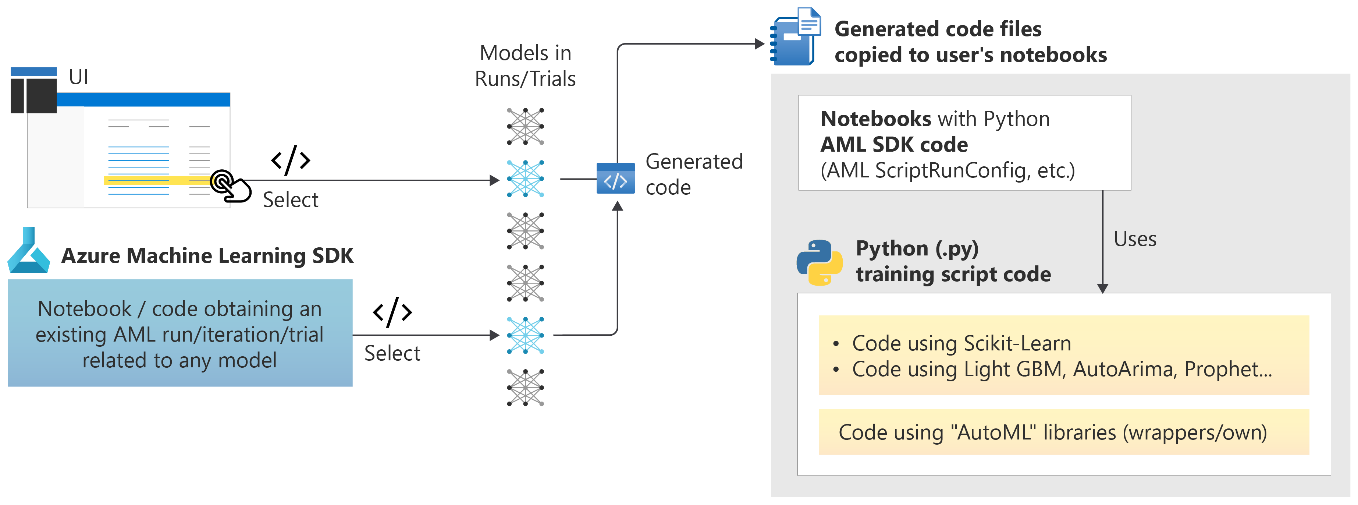Click the 'Generated code' label
The width and height of the screenshot is (1358, 505).
694,174
